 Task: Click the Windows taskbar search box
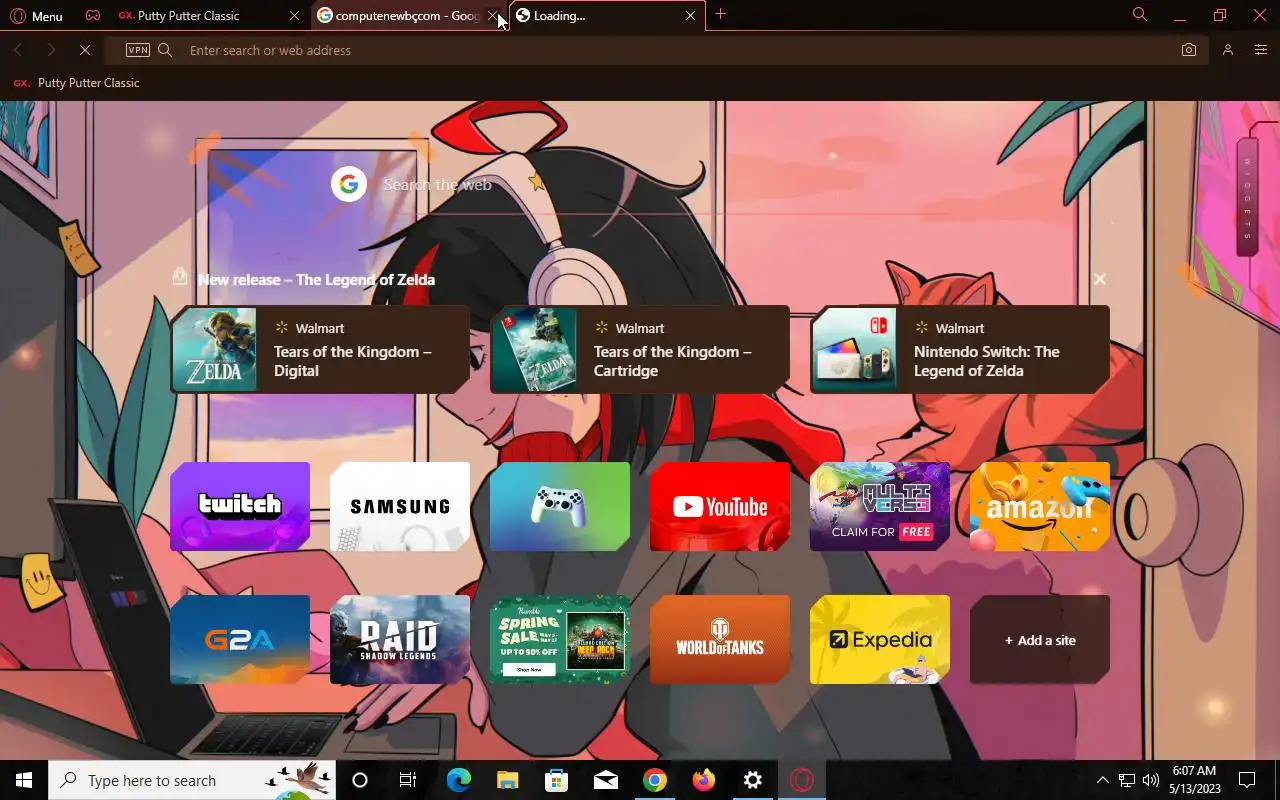(x=192, y=780)
